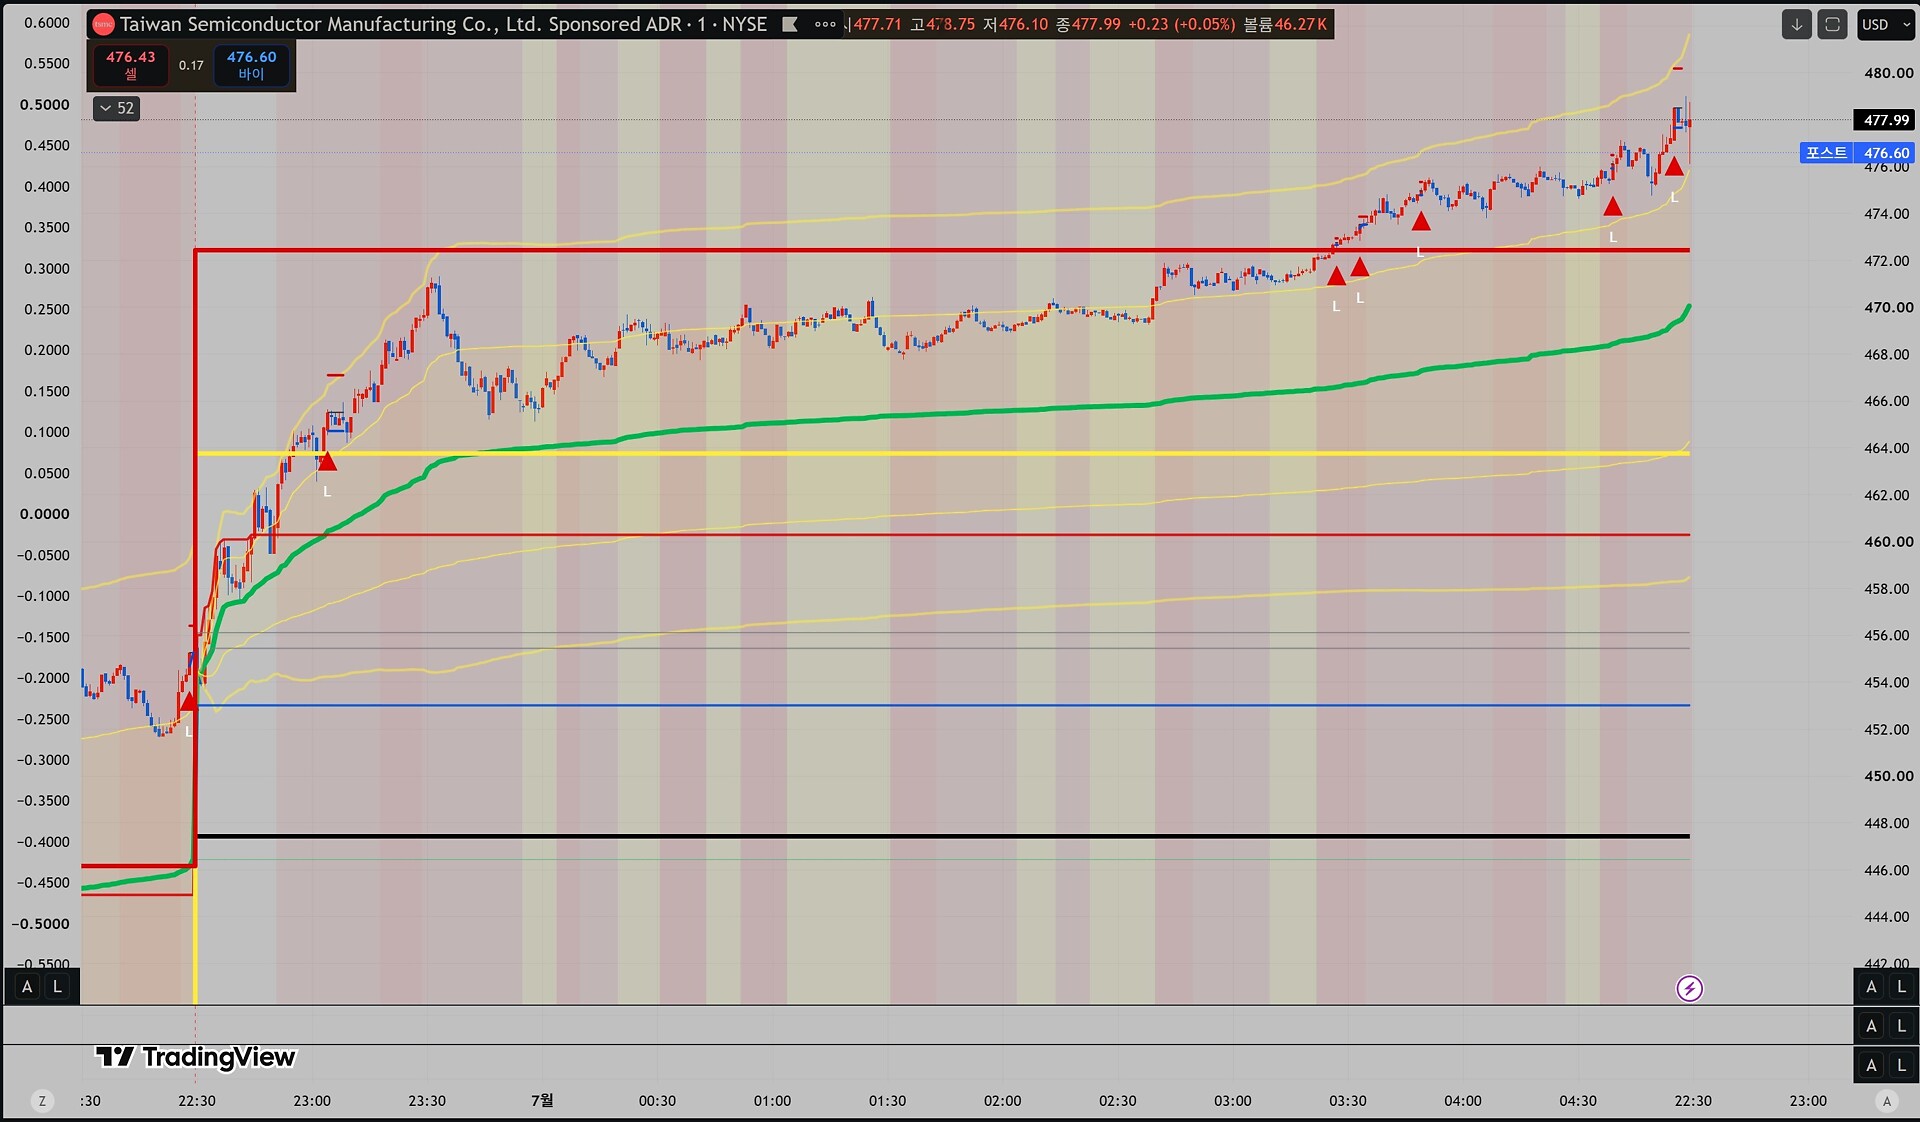Click the down-arrow button next to USD

(1797, 25)
